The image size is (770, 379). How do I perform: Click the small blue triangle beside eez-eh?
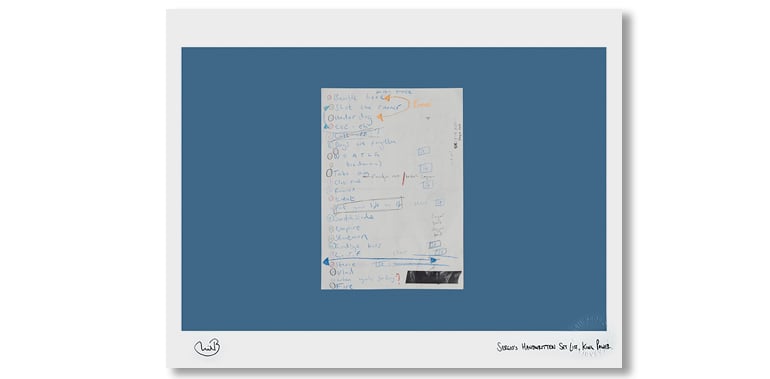click(x=326, y=127)
